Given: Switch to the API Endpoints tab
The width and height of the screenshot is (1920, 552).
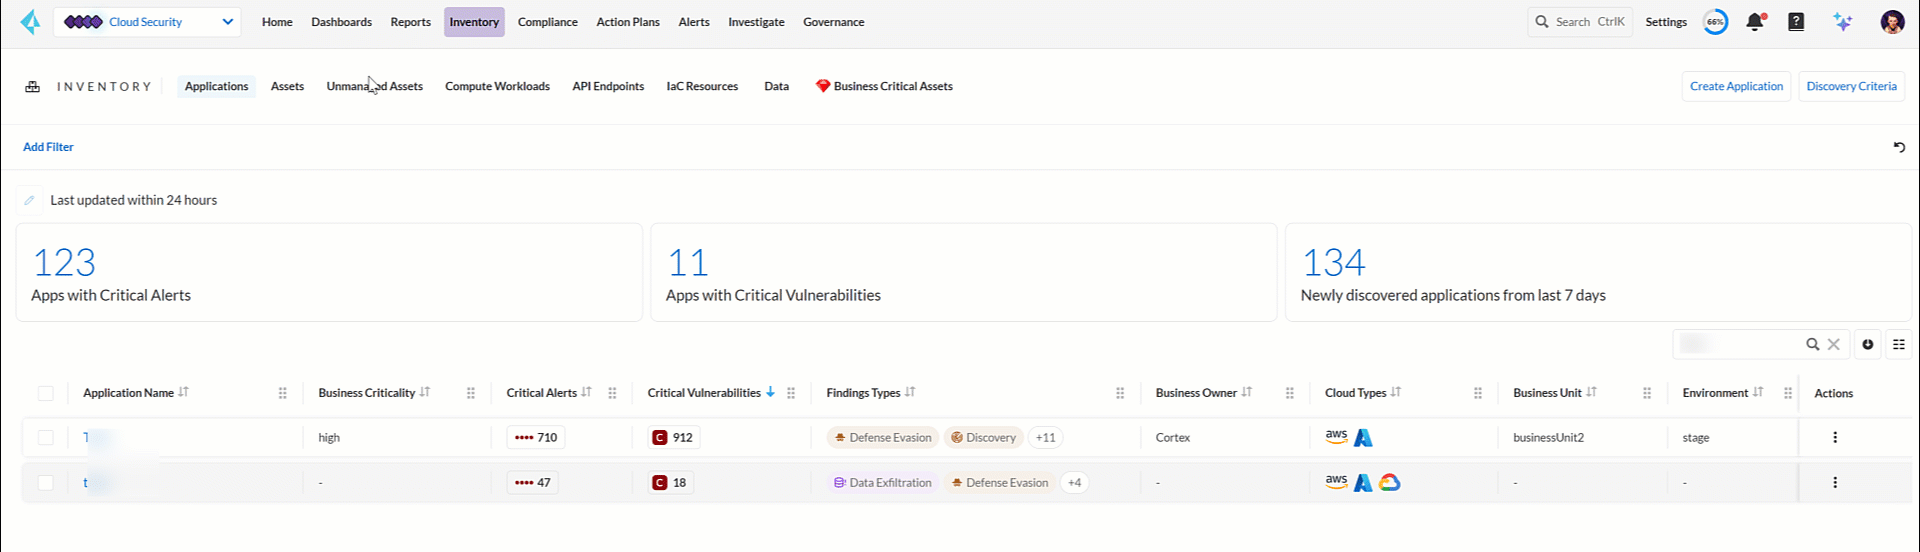Looking at the screenshot, I should [608, 87].
